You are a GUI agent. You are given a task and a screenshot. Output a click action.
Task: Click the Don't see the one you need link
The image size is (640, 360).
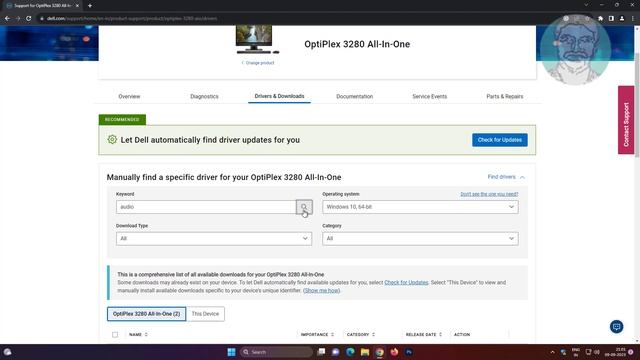(x=489, y=194)
